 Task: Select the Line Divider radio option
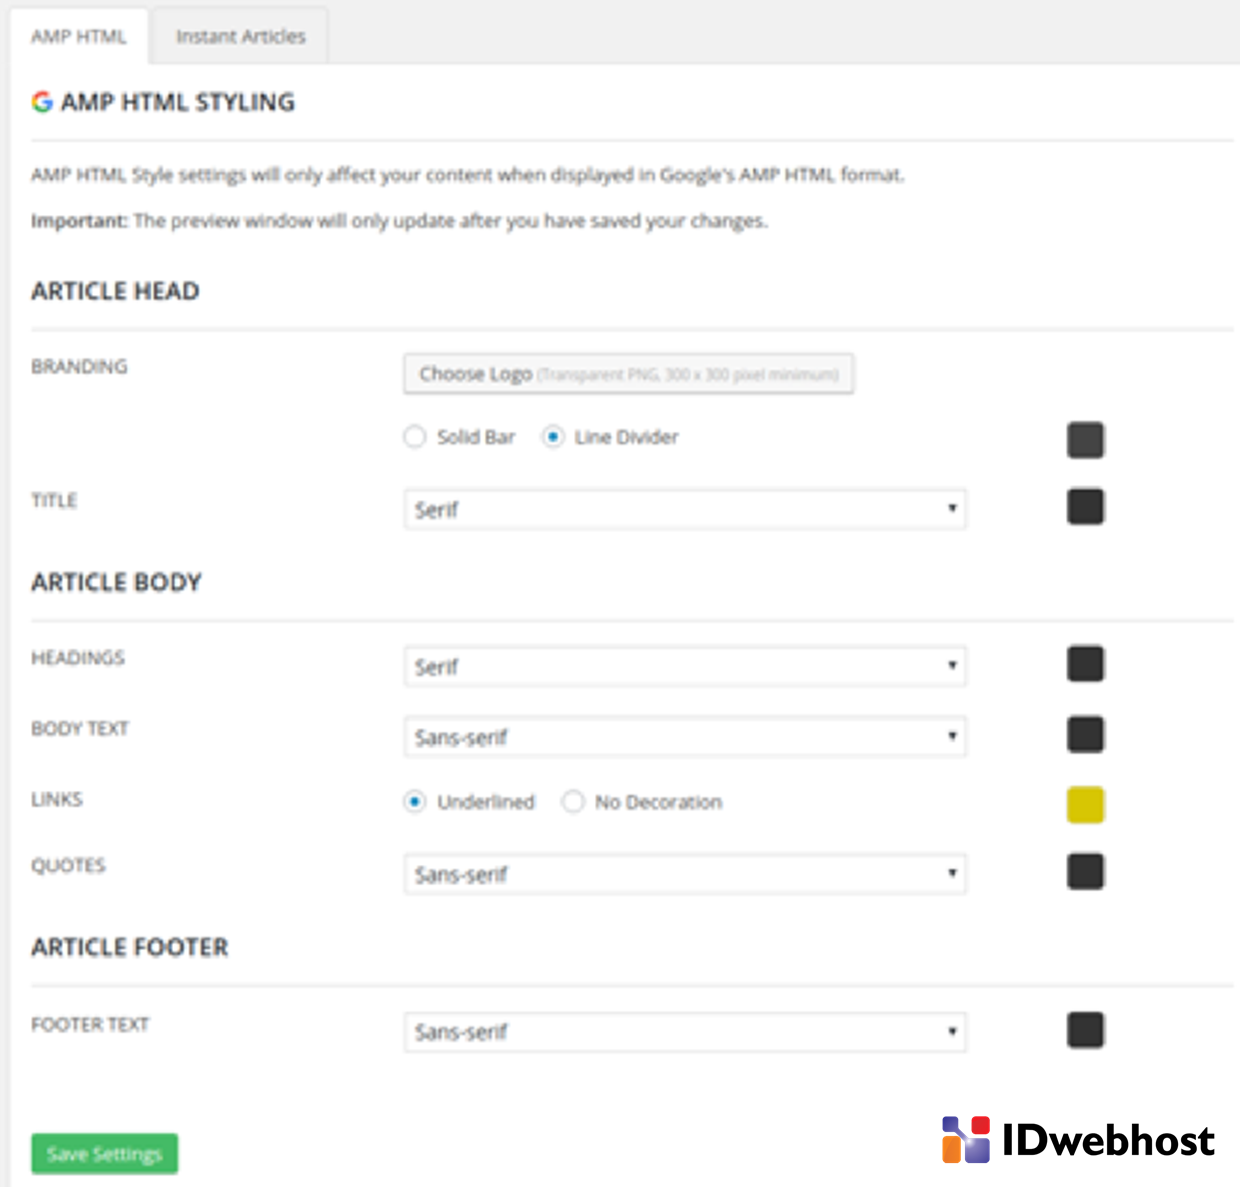pyautogui.click(x=553, y=437)
